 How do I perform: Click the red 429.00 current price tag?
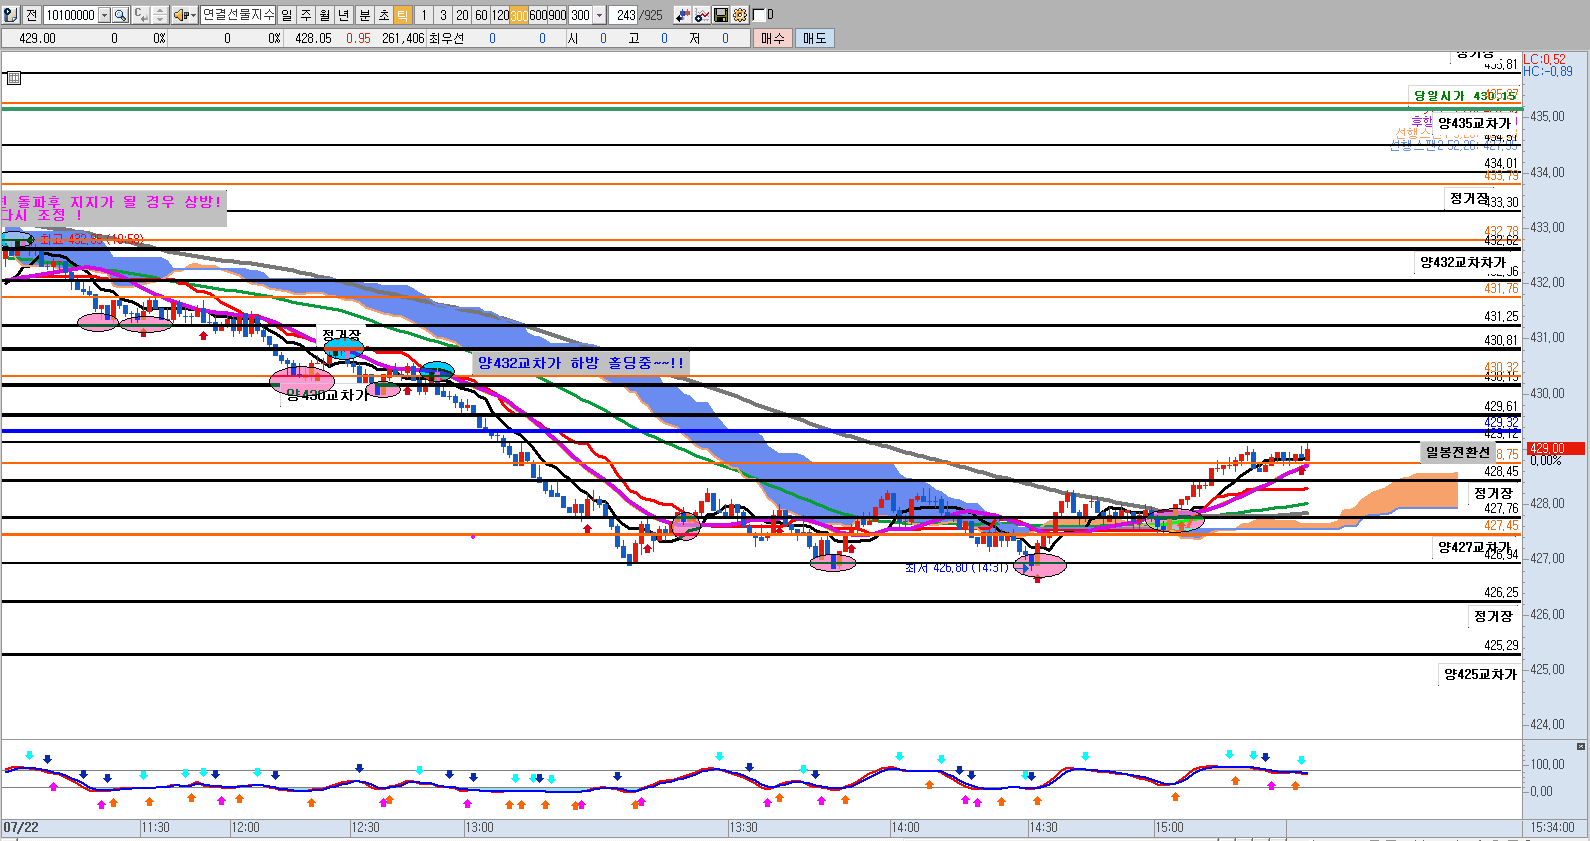coord(1556,449)
